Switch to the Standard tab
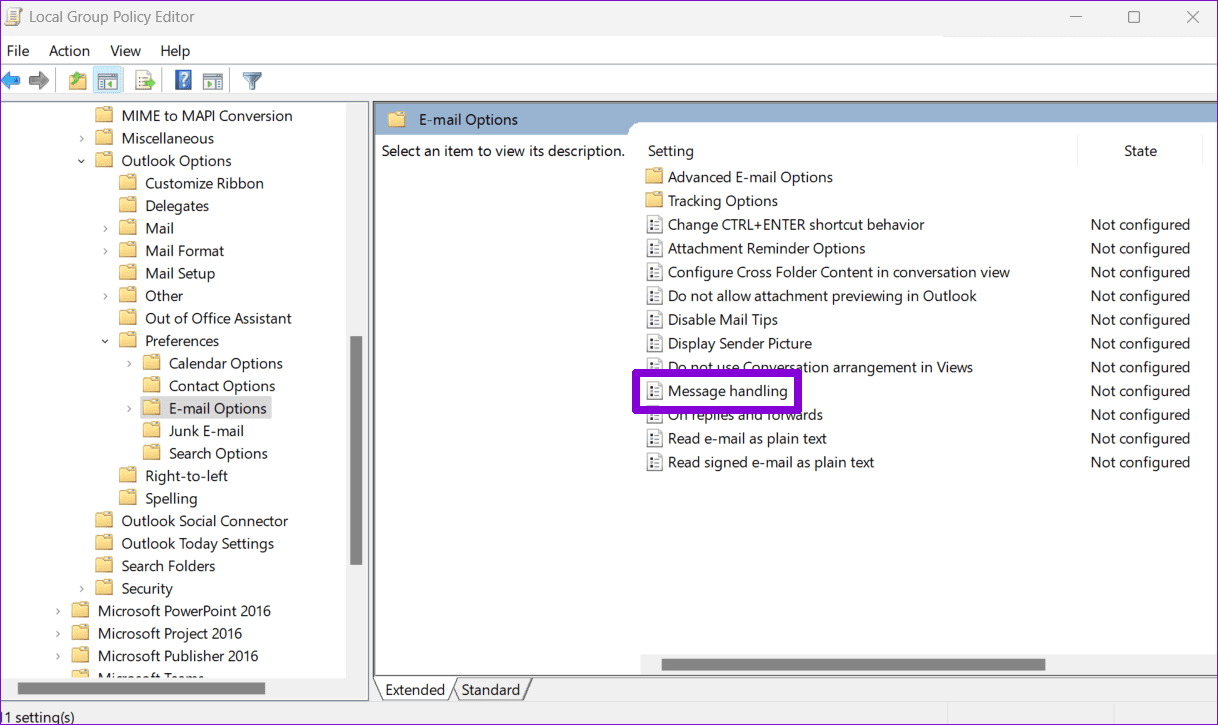This screenshot has width=1218, height=725. point(491,689)
